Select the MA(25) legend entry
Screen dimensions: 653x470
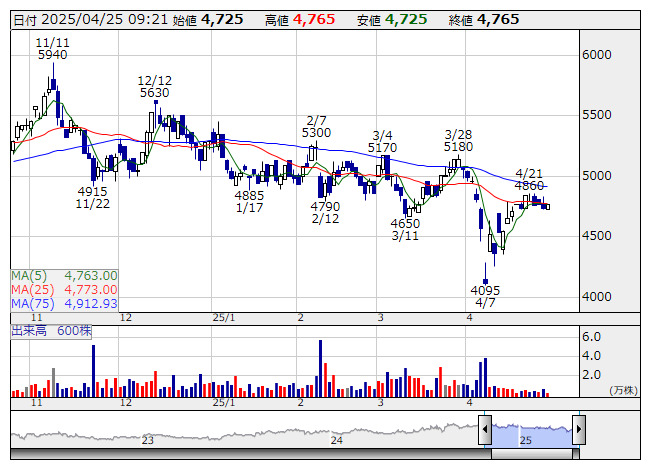tap(64, 289)
